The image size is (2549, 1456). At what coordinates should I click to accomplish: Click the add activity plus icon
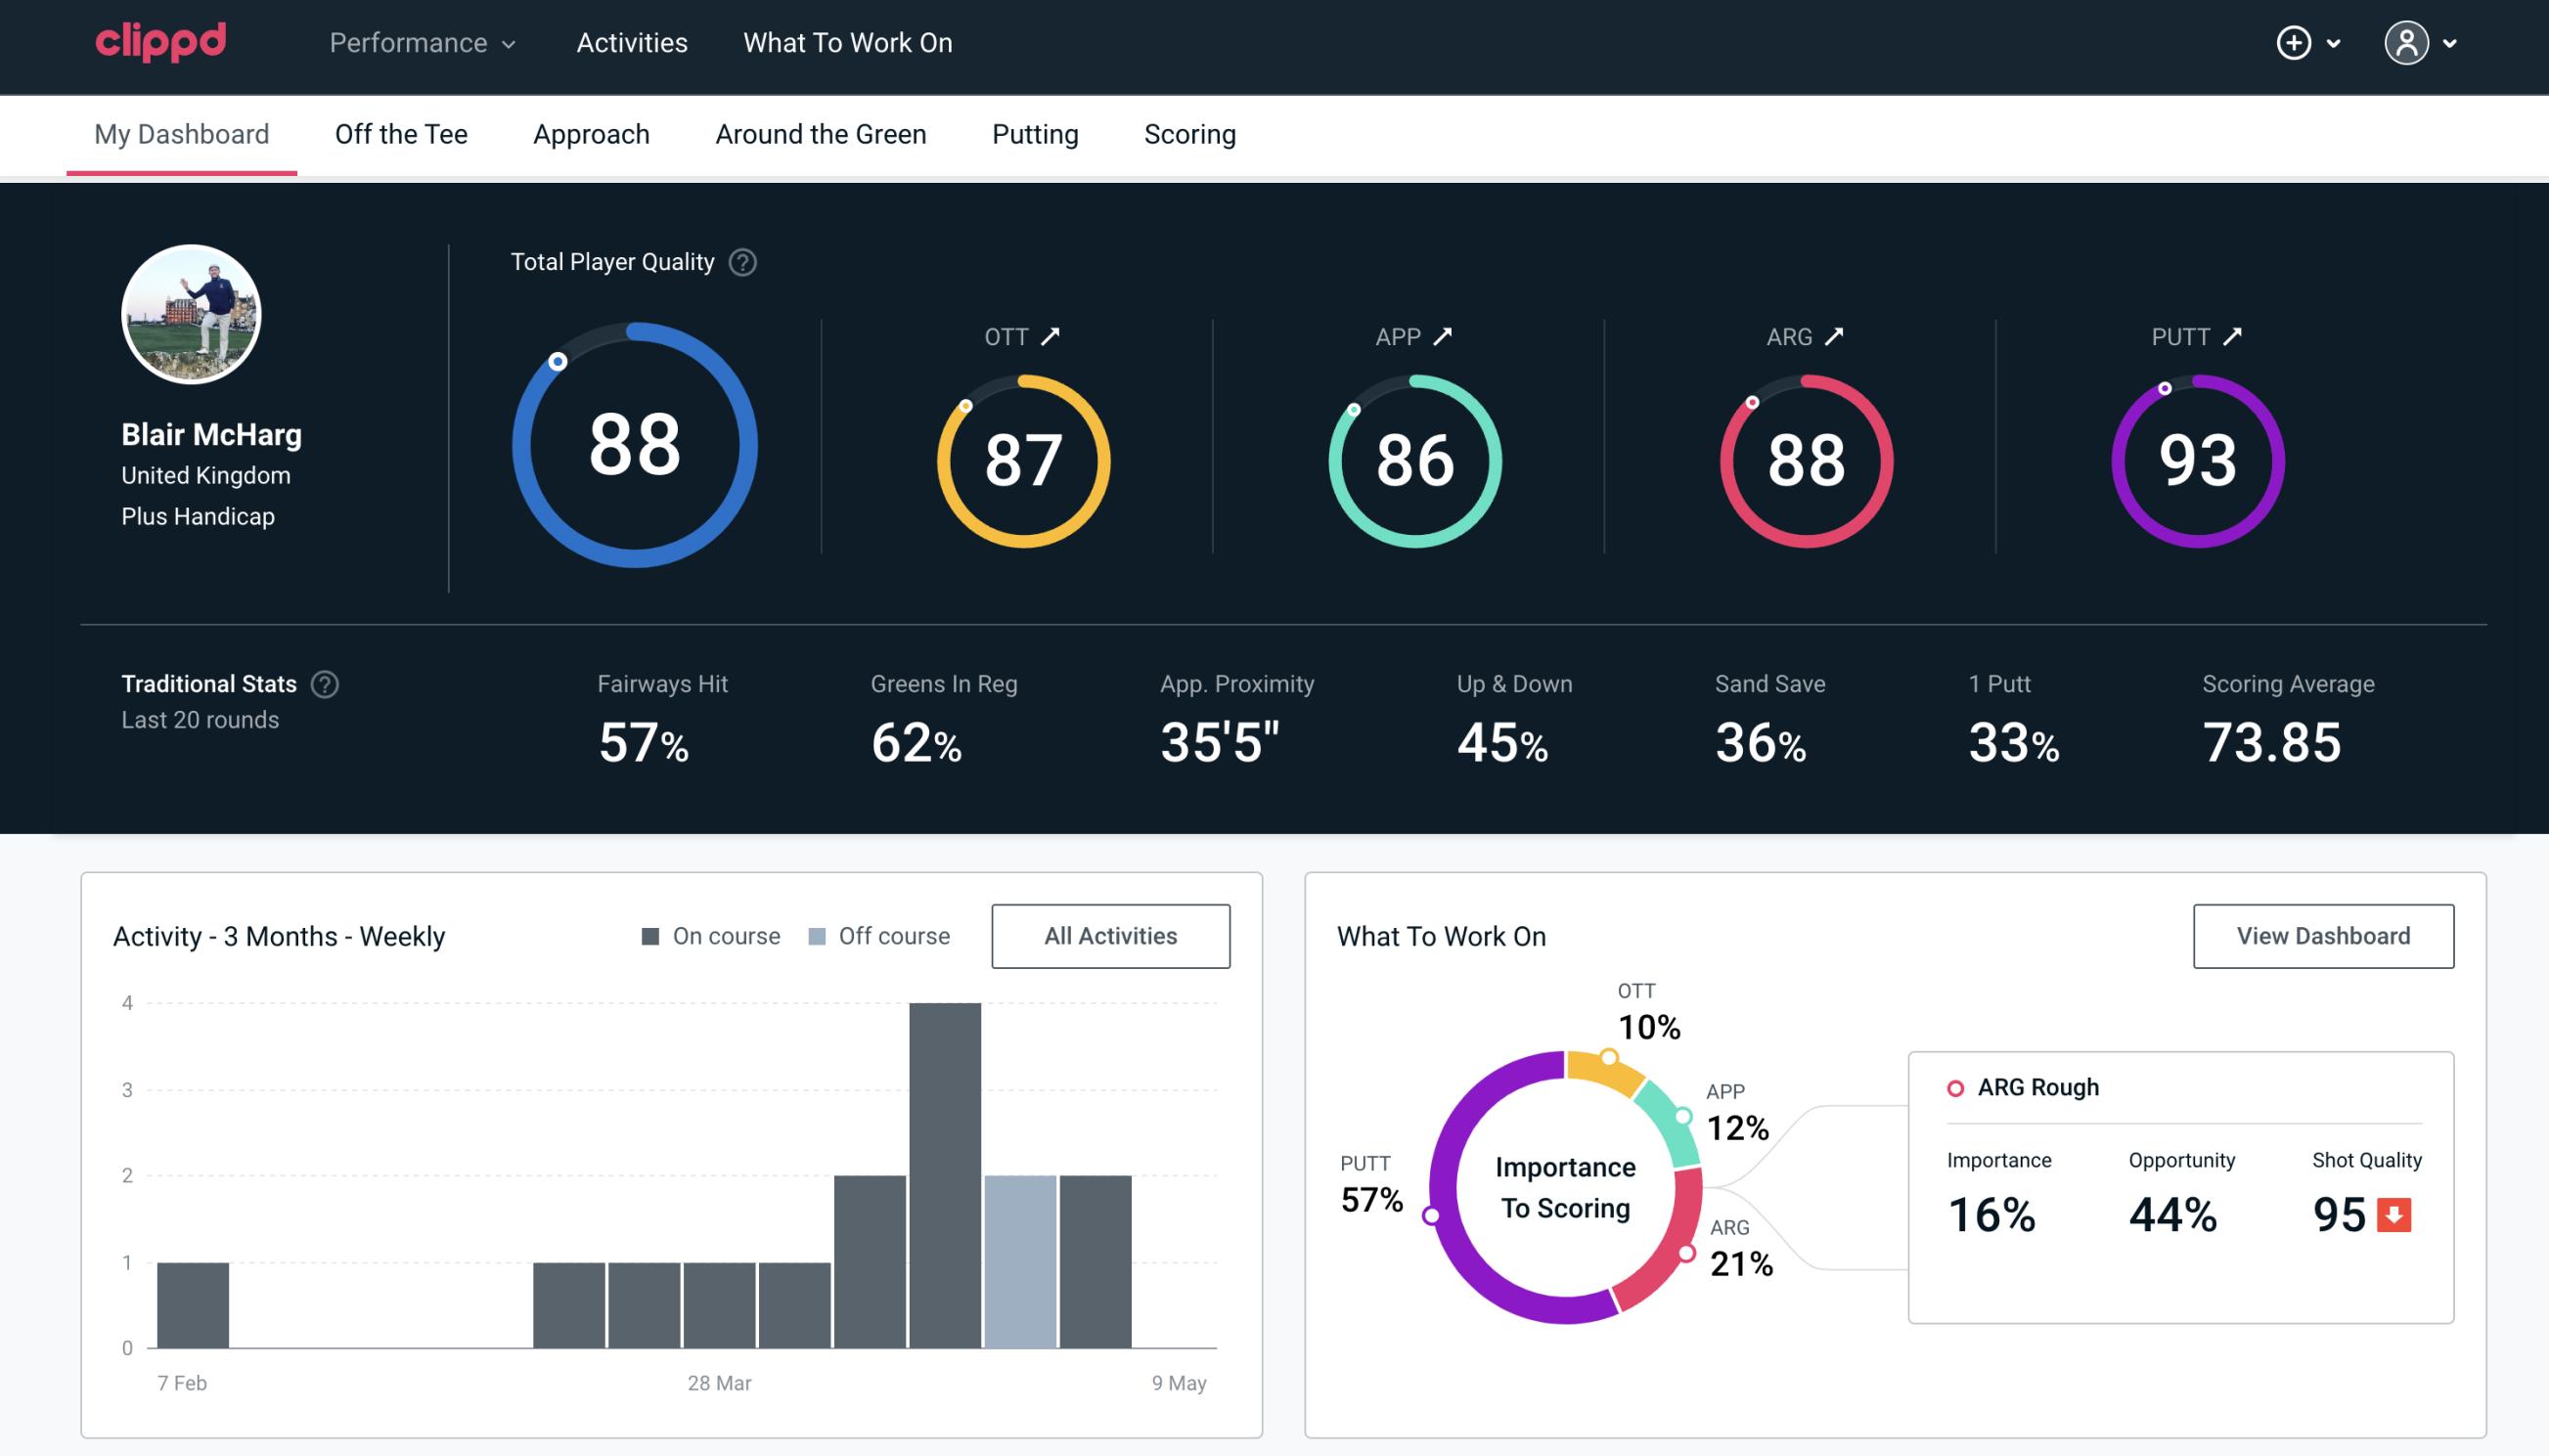point(2294,44)
